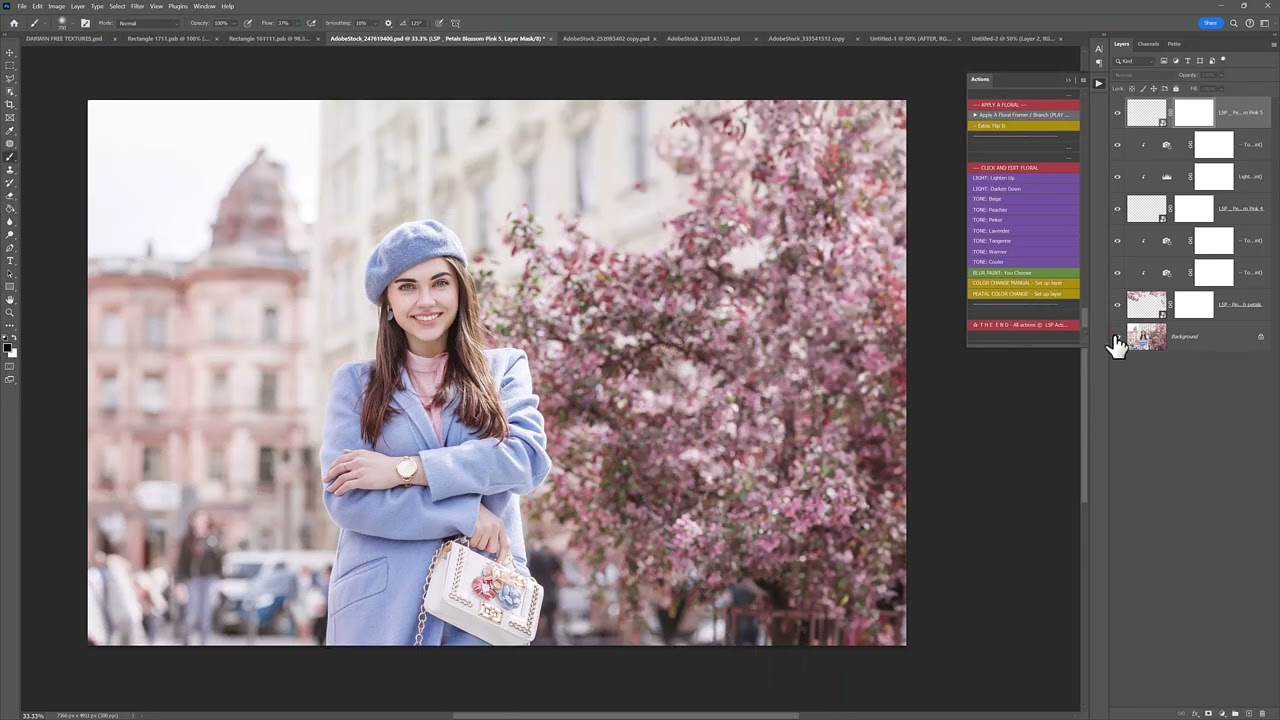Open the Plugins menu
The width and height of the screenshot is (1280, 720).
(x=177, y=6)
